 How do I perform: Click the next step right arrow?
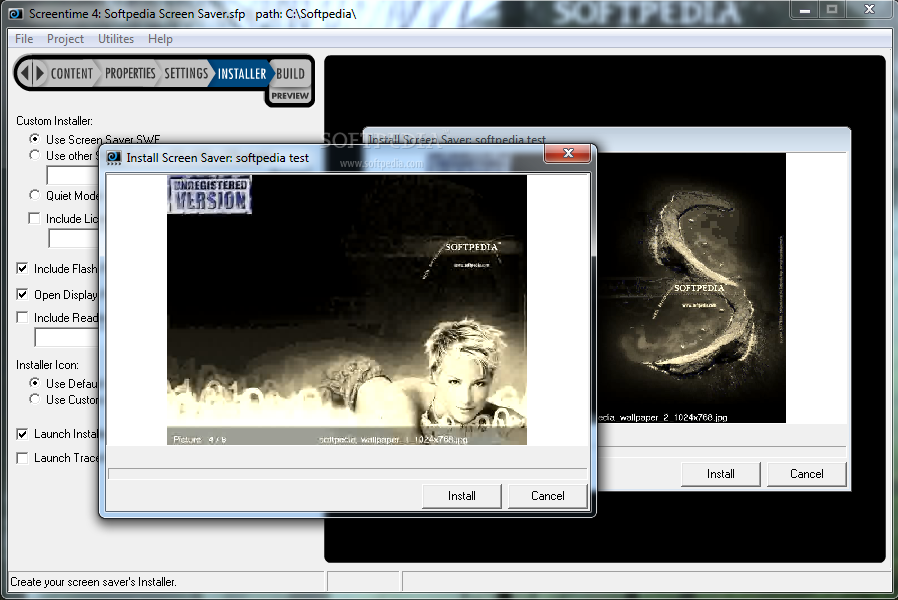[40, 73]
